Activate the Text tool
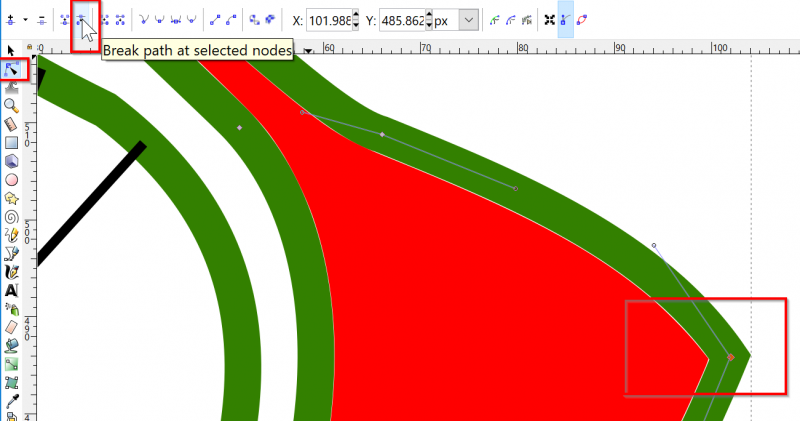 [x=12, y=290]
